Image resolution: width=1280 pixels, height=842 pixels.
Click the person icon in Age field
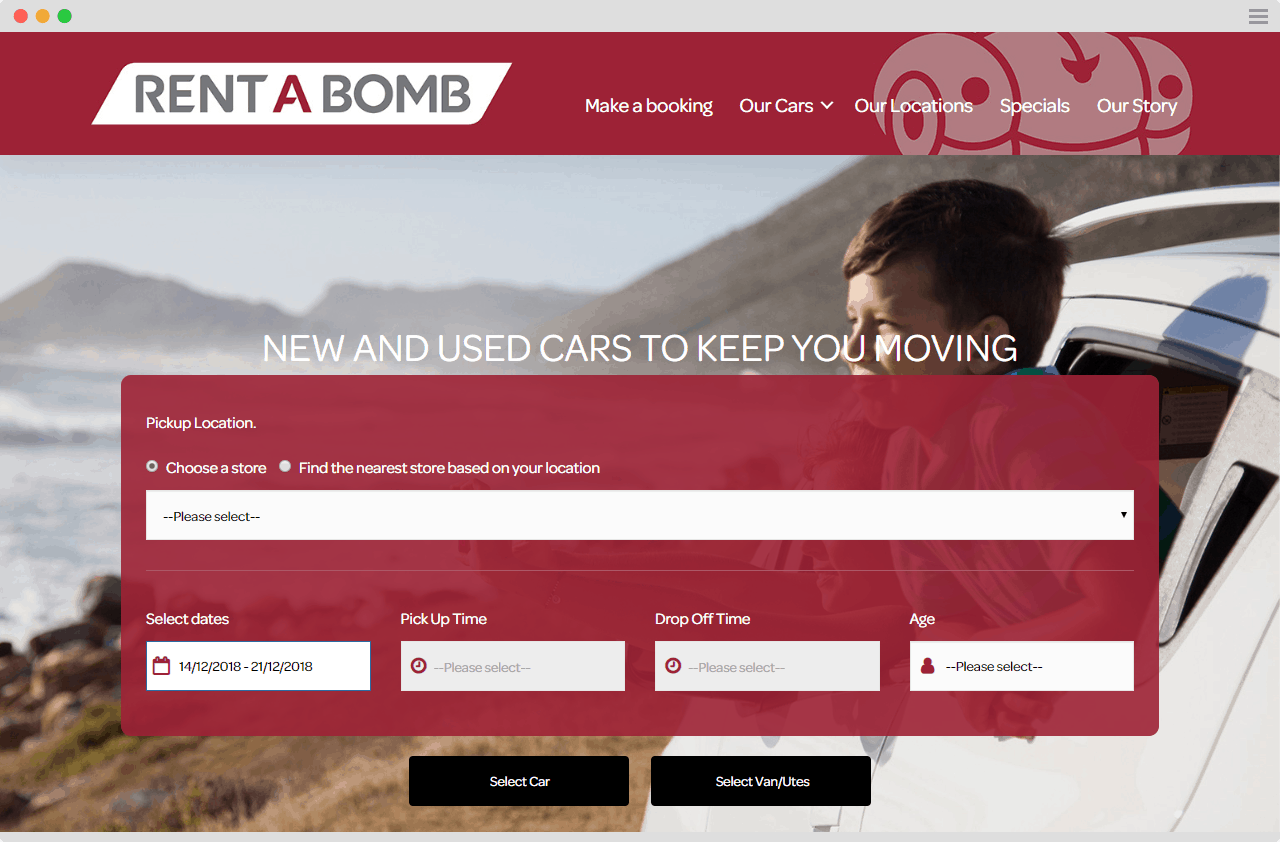927,666
